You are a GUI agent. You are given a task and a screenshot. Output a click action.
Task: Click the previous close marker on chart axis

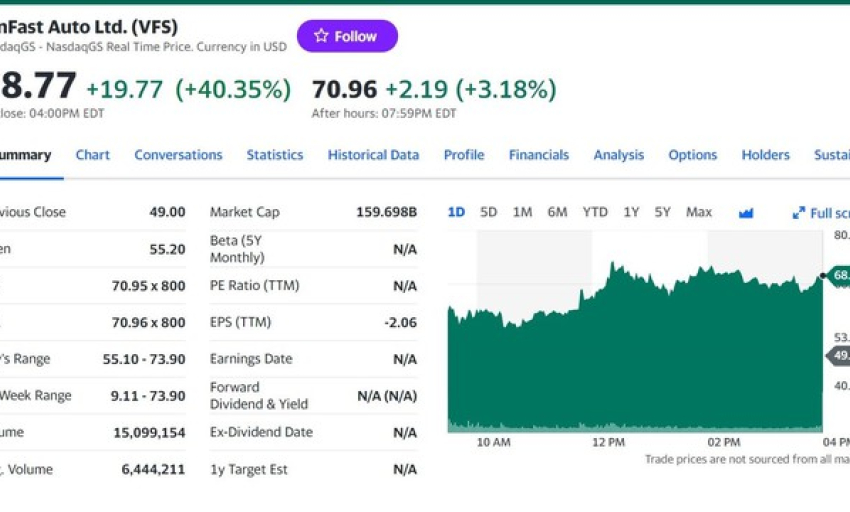point(839,356)
